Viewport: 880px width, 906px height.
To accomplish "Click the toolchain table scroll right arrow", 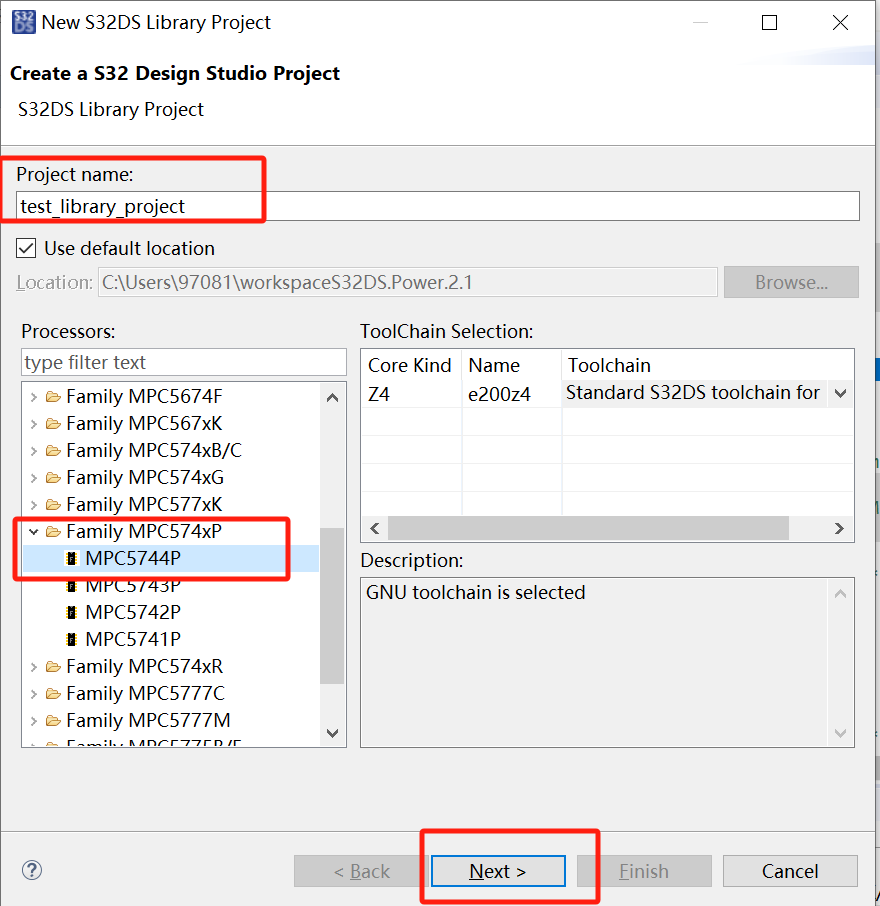I will point(840,529).
